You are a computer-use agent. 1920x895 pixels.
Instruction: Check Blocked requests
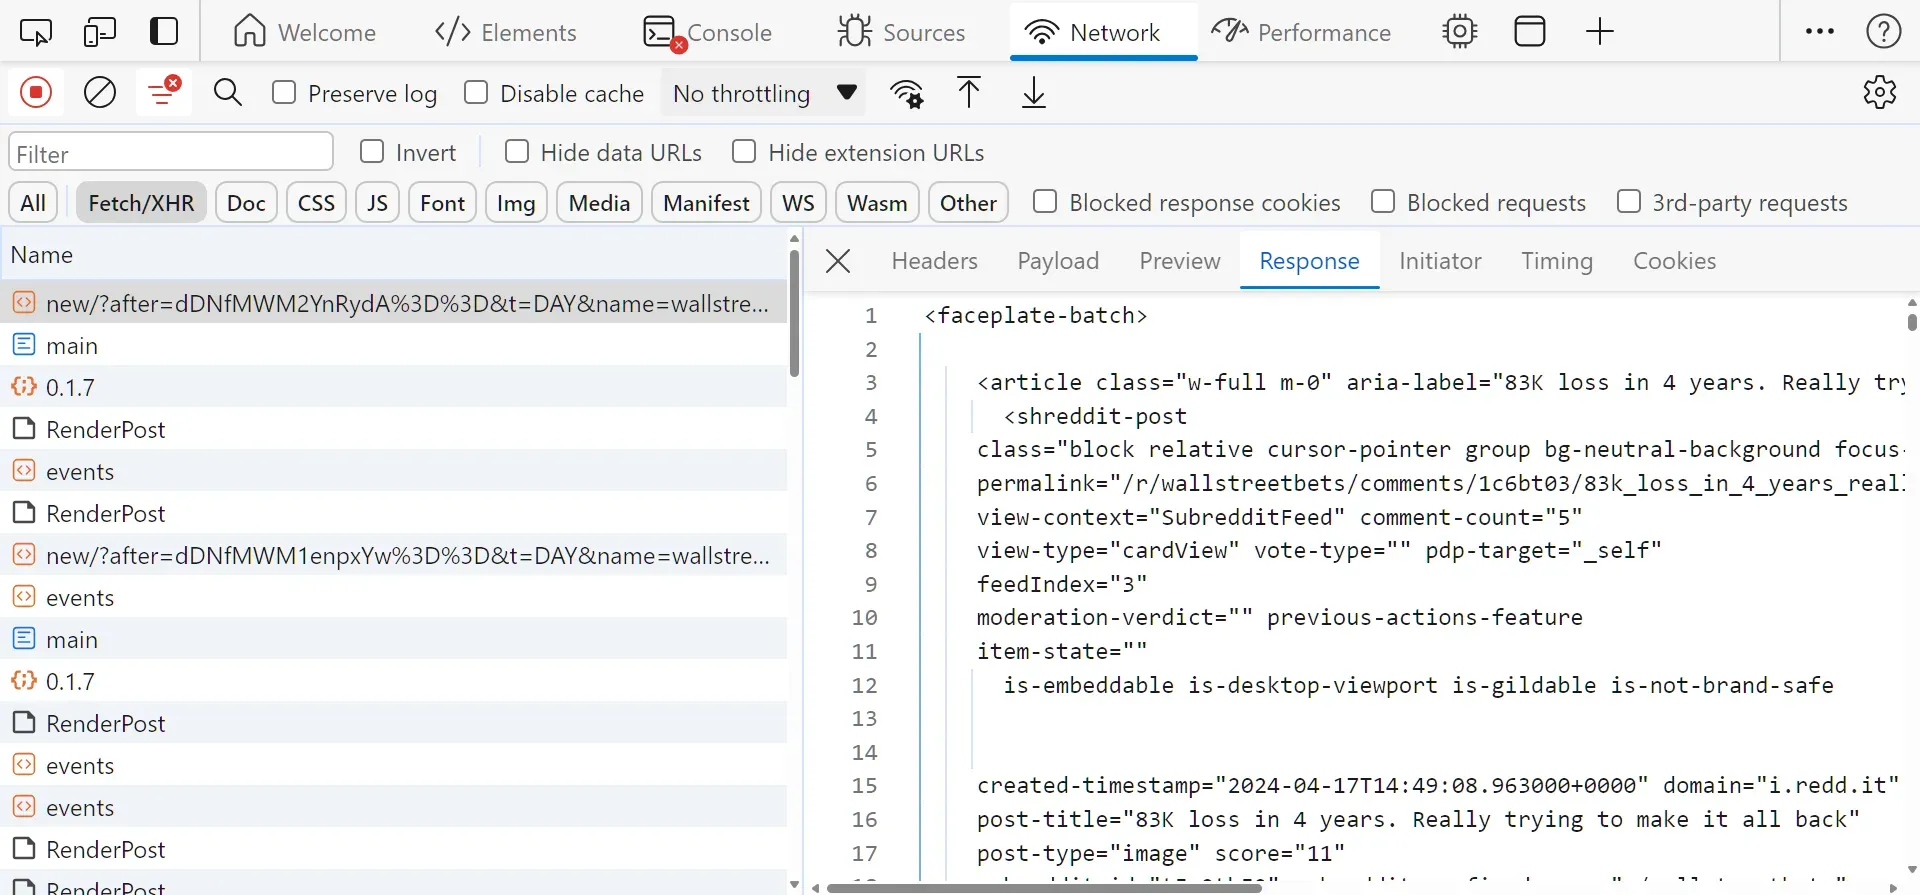point(1383,202)
